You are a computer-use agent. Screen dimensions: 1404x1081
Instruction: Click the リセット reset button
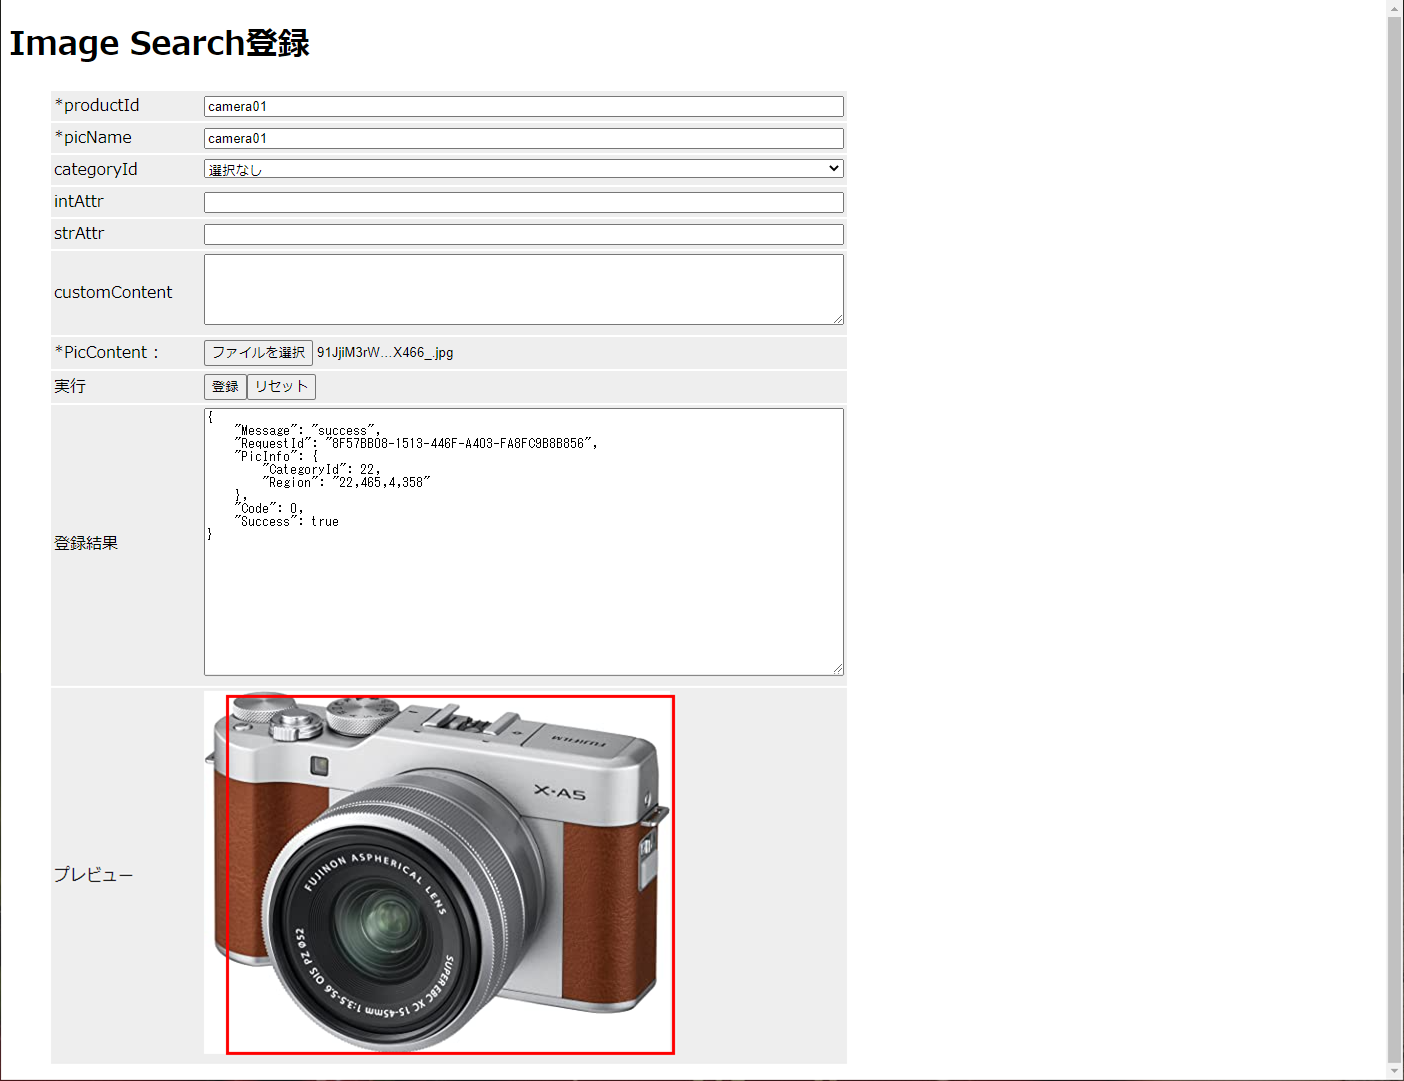point(281,387)
